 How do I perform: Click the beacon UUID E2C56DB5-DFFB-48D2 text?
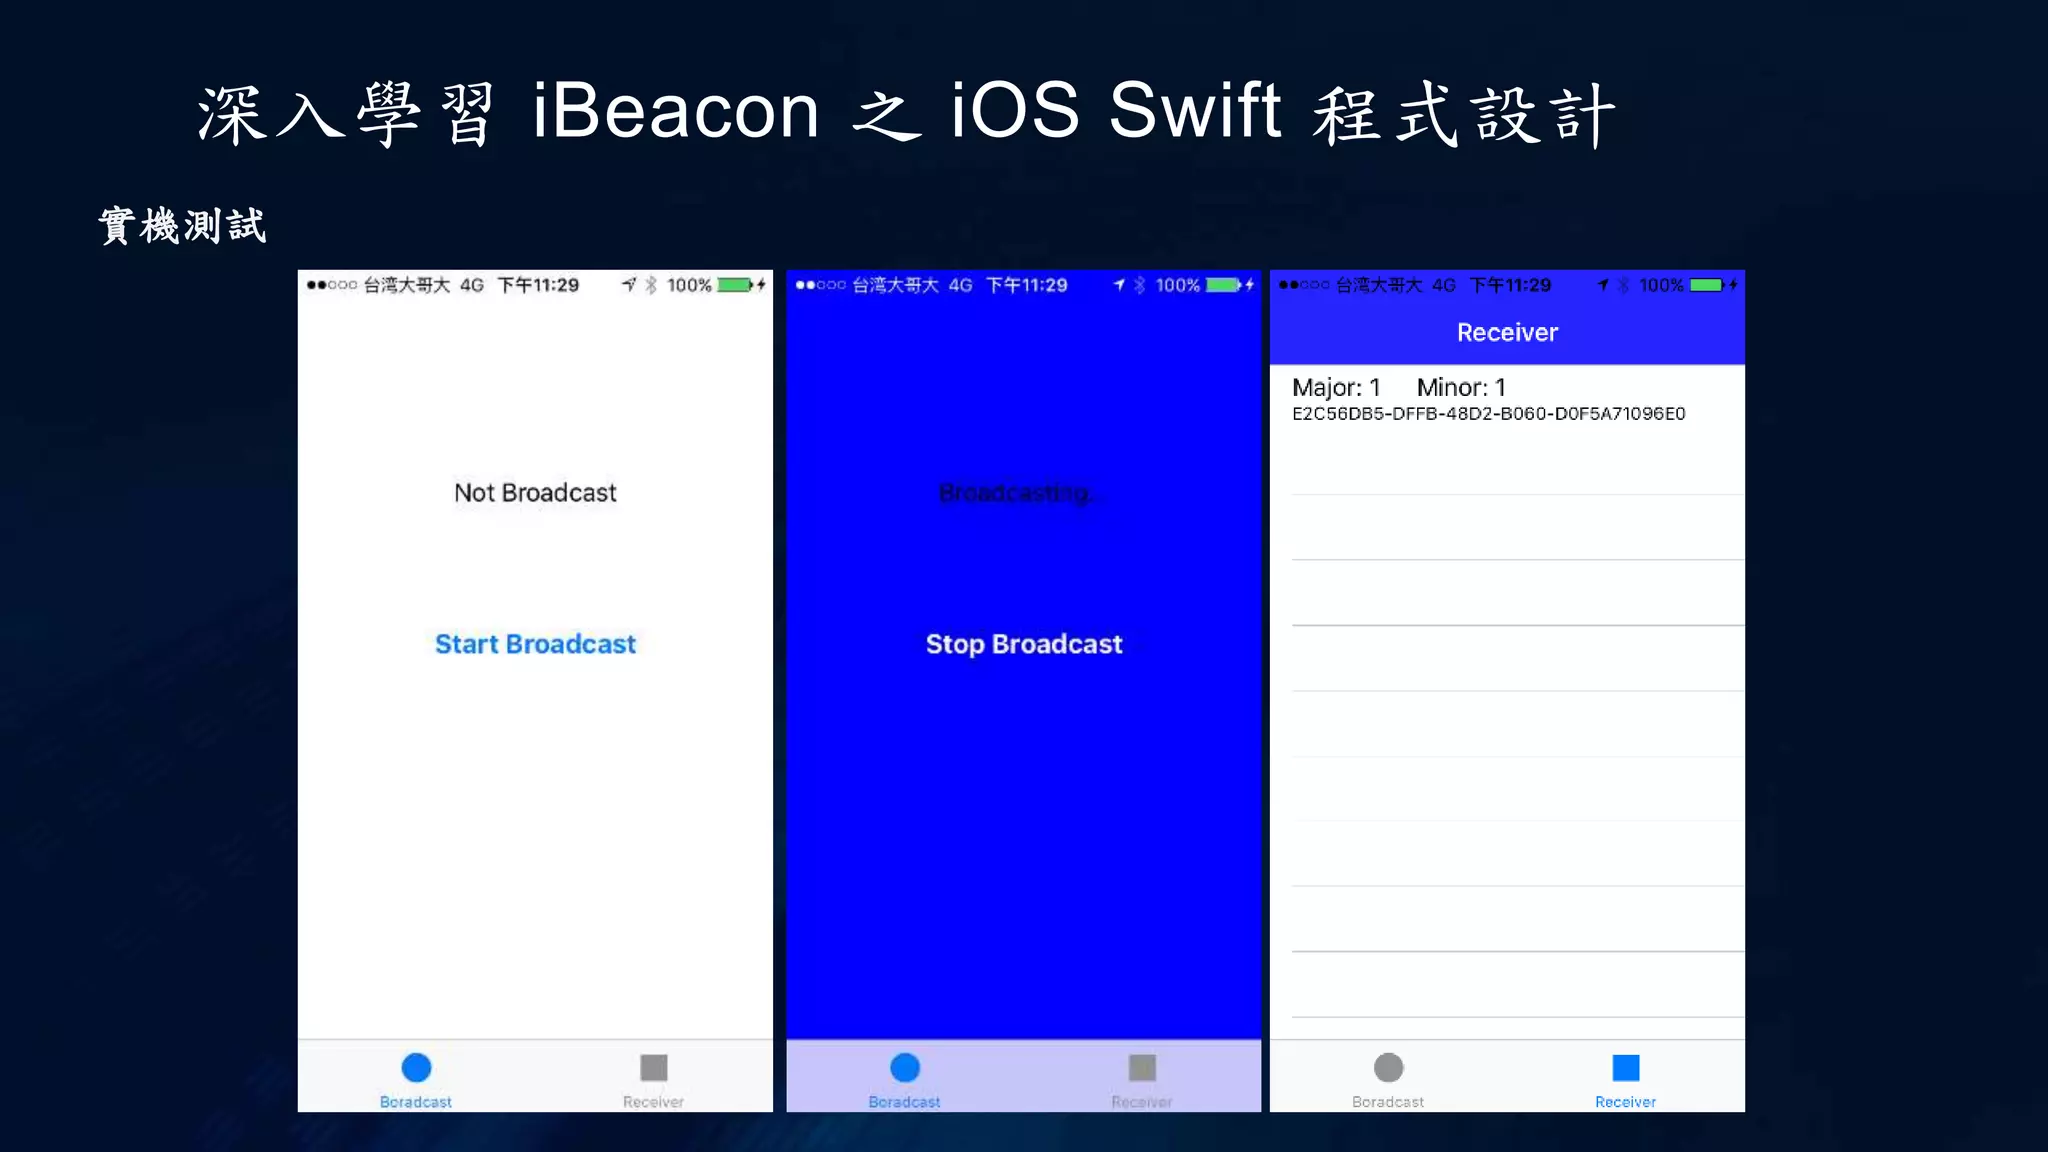pyautogui.click(x=1488, y=414)
